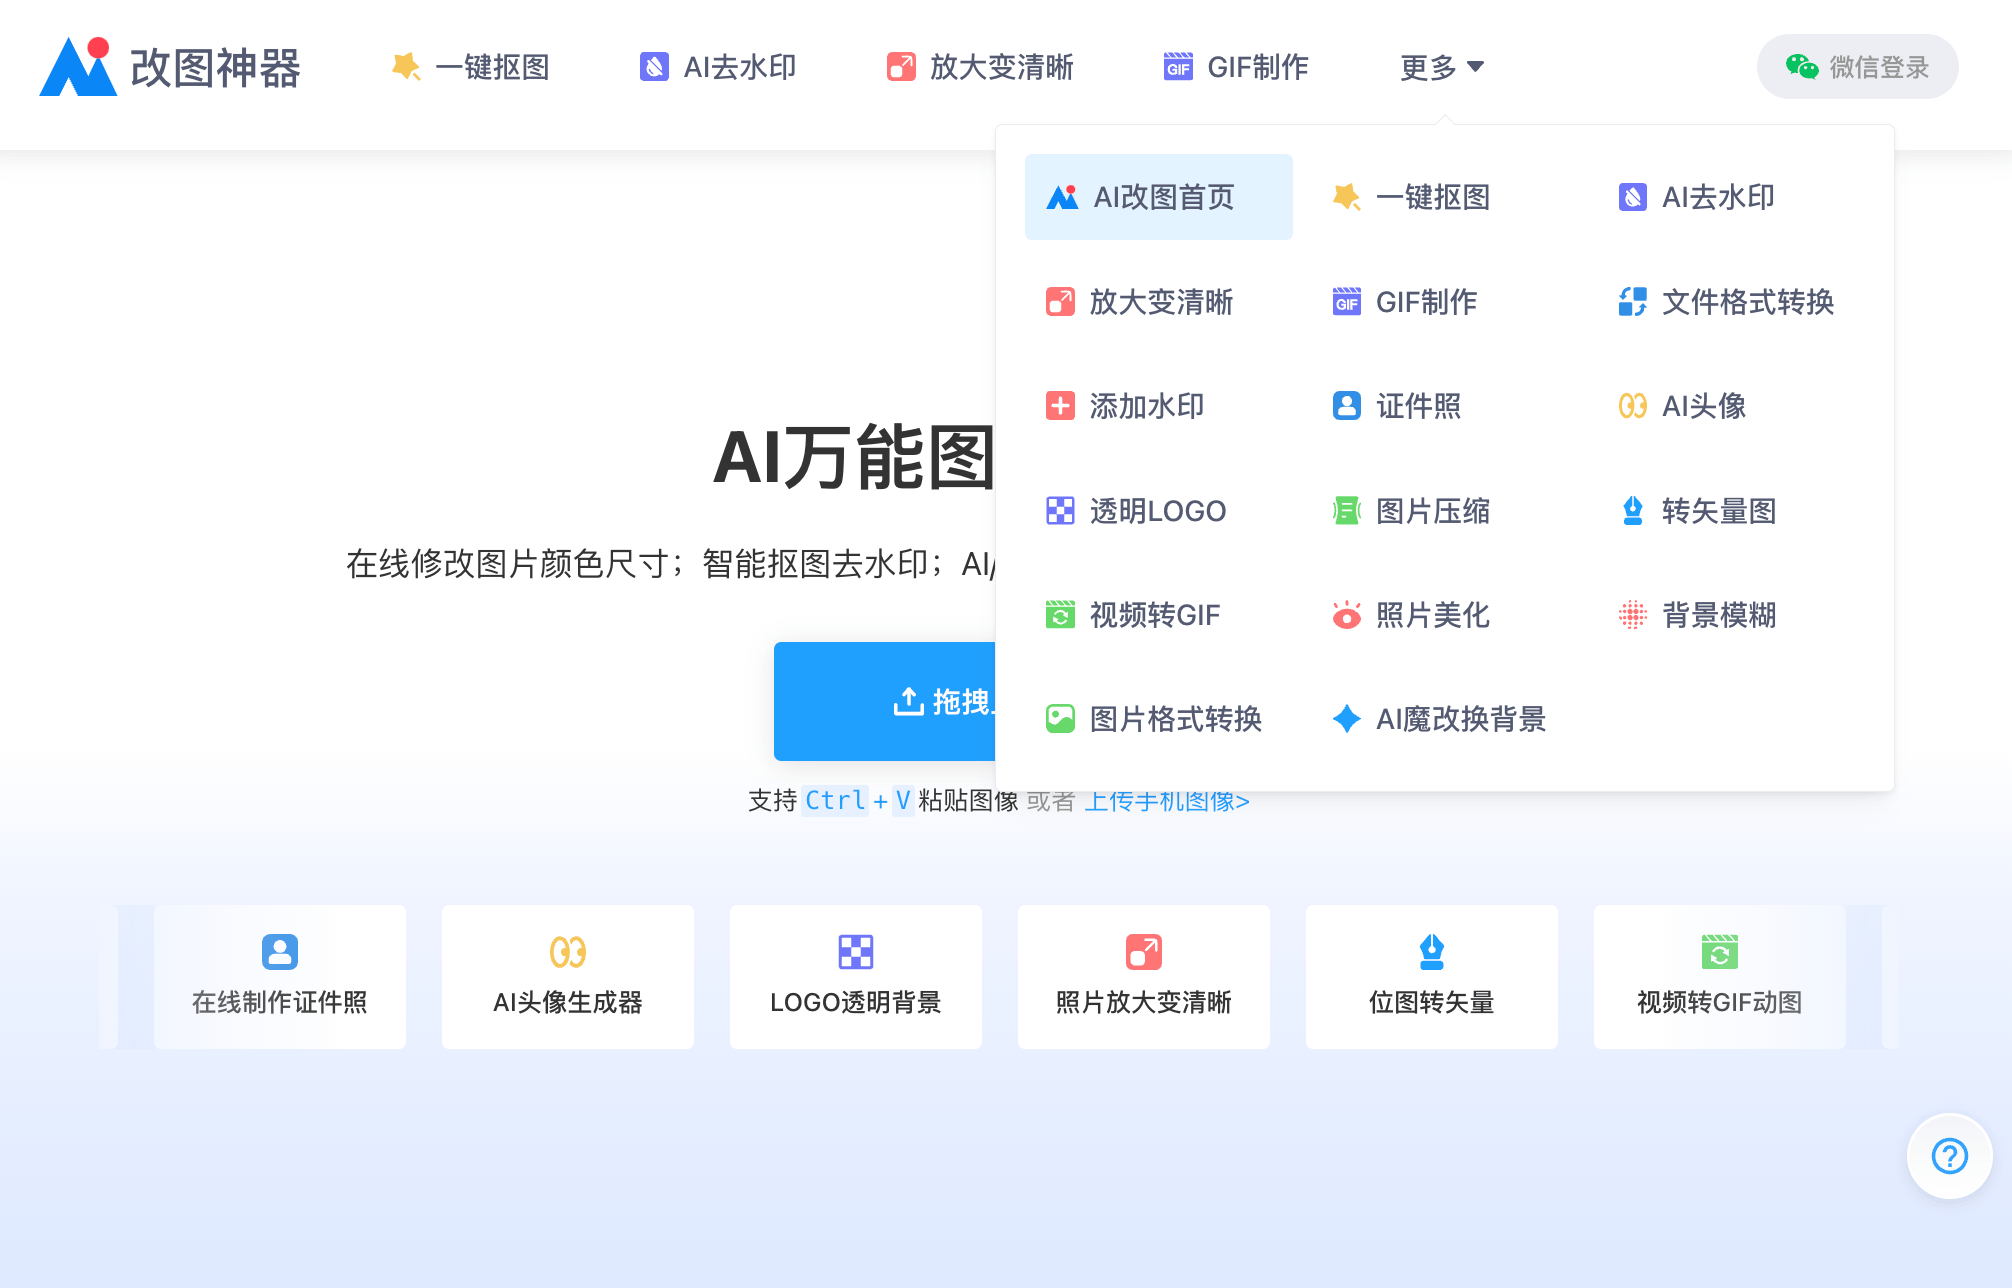Click the 微信登录 WeChat login button

click(1857, 66)
